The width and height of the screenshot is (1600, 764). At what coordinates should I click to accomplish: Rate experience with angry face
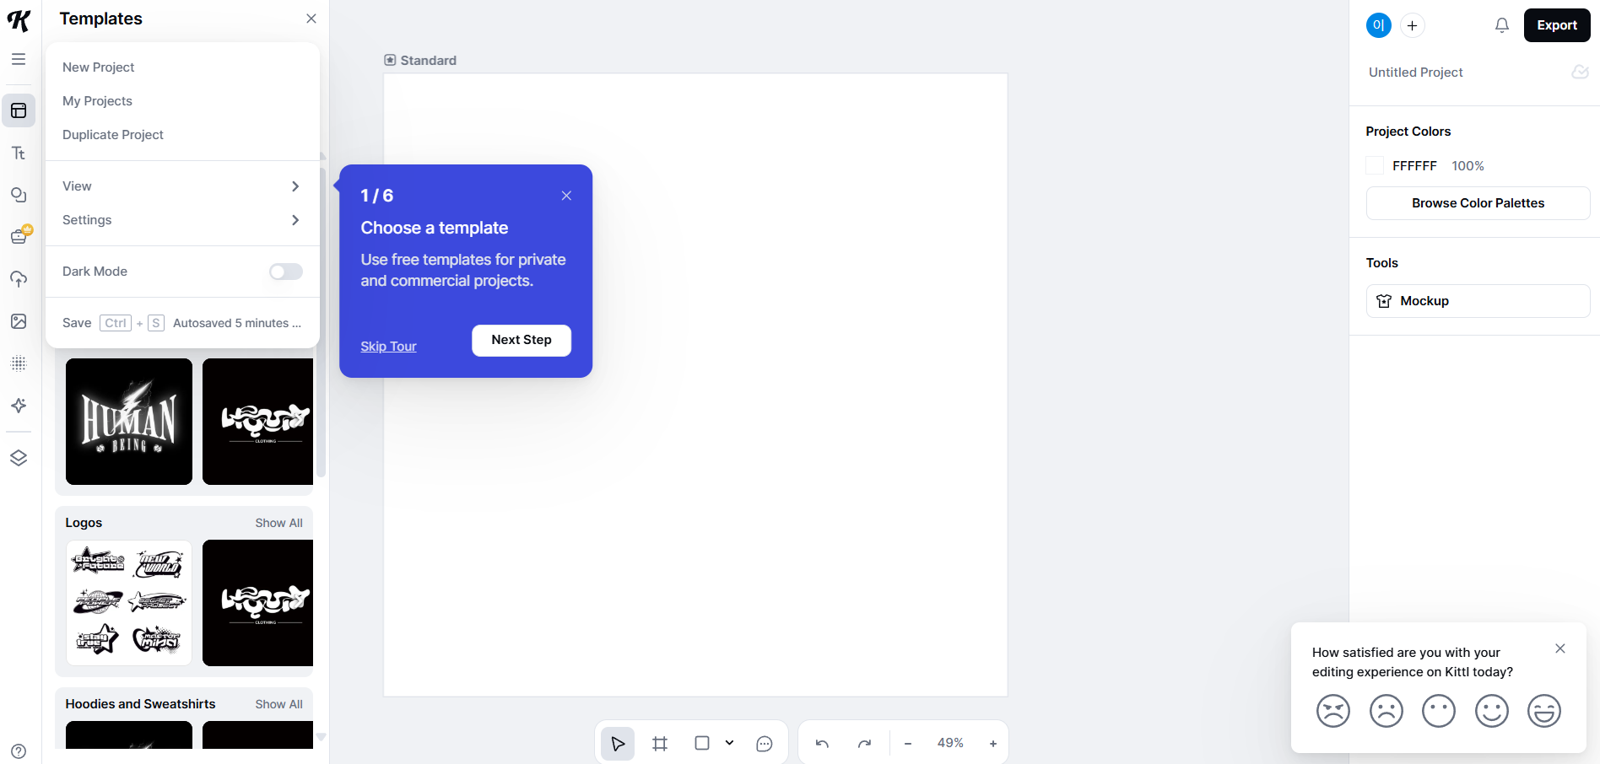(x=1333, y=711)
